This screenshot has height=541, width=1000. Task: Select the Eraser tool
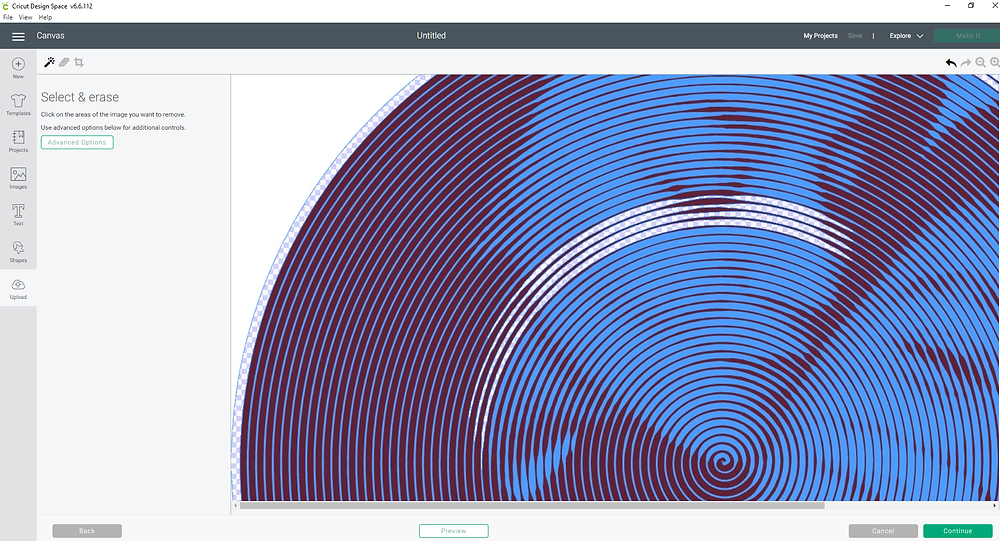(64, 62)
